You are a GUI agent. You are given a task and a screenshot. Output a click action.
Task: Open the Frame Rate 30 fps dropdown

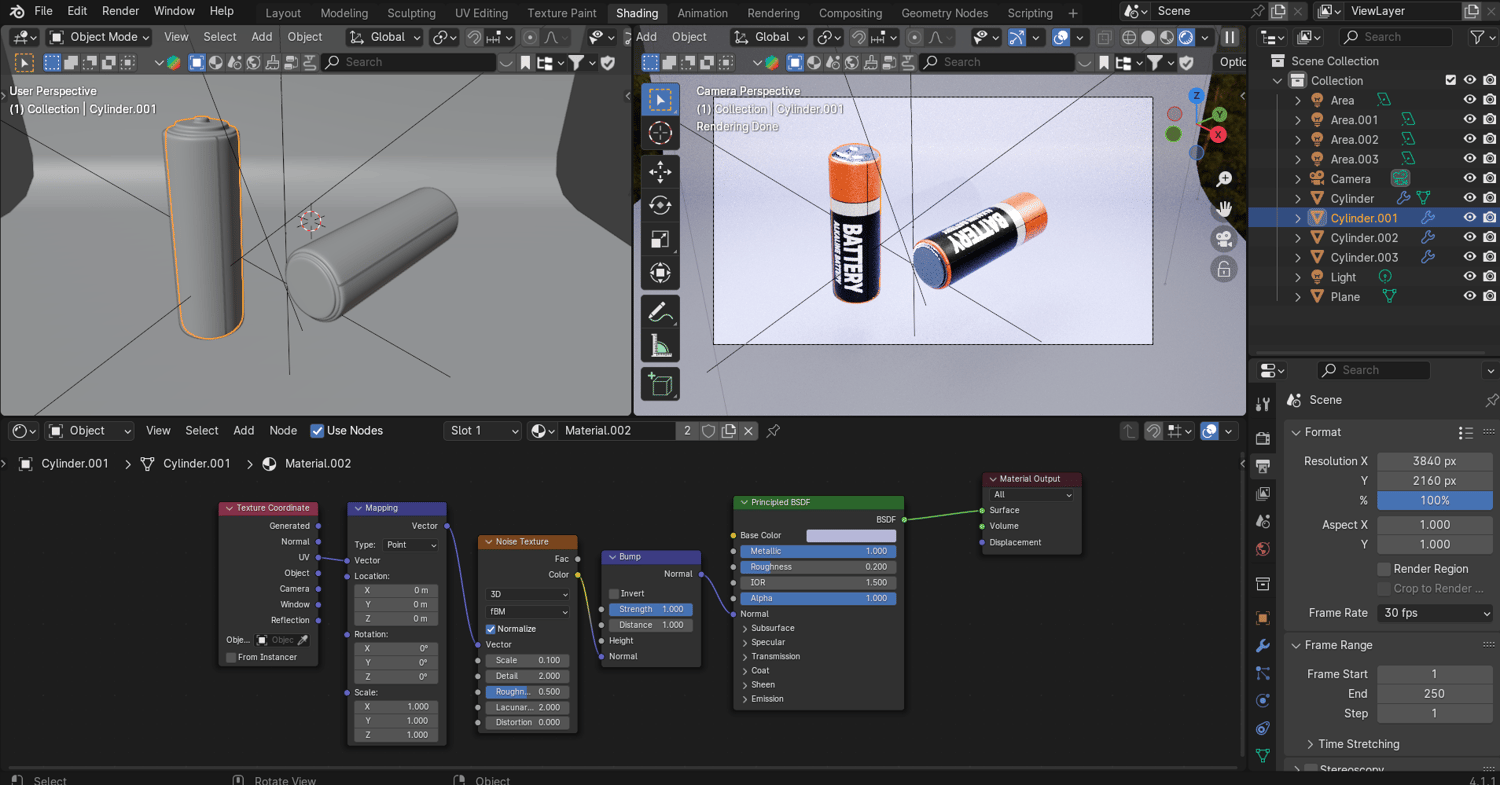point(1435,613)
